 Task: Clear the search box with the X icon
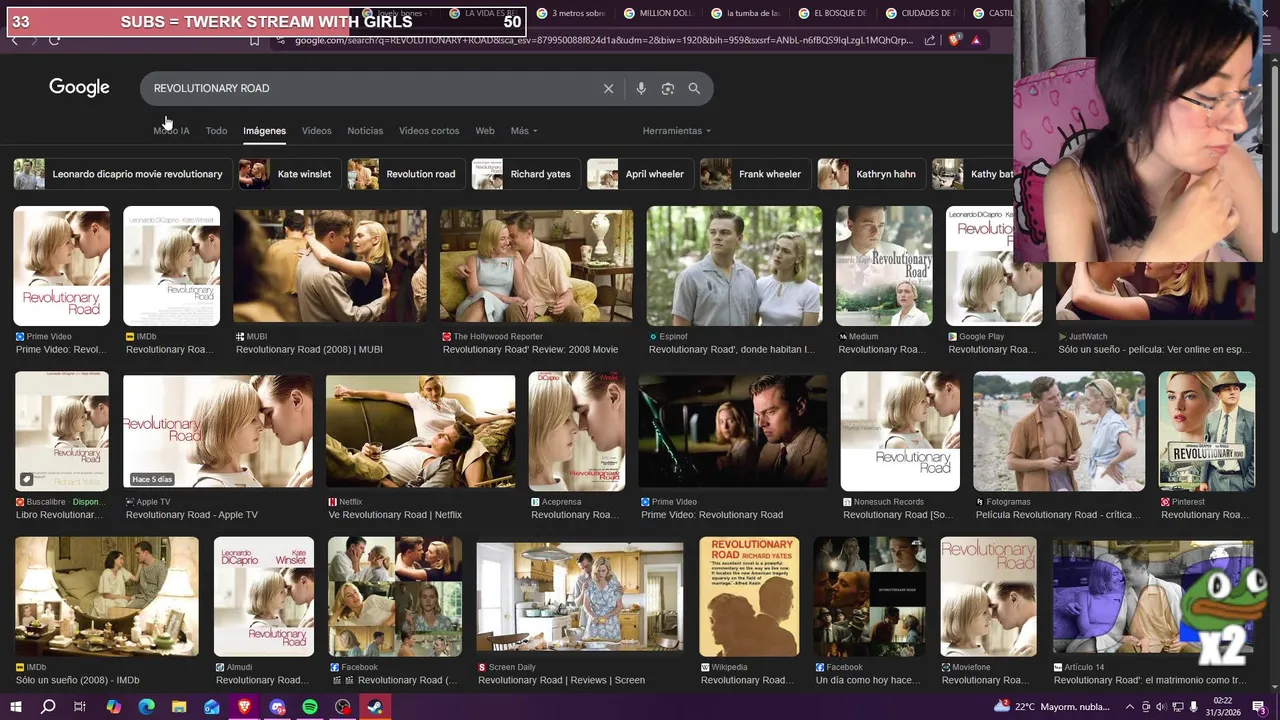pos(608,89)
